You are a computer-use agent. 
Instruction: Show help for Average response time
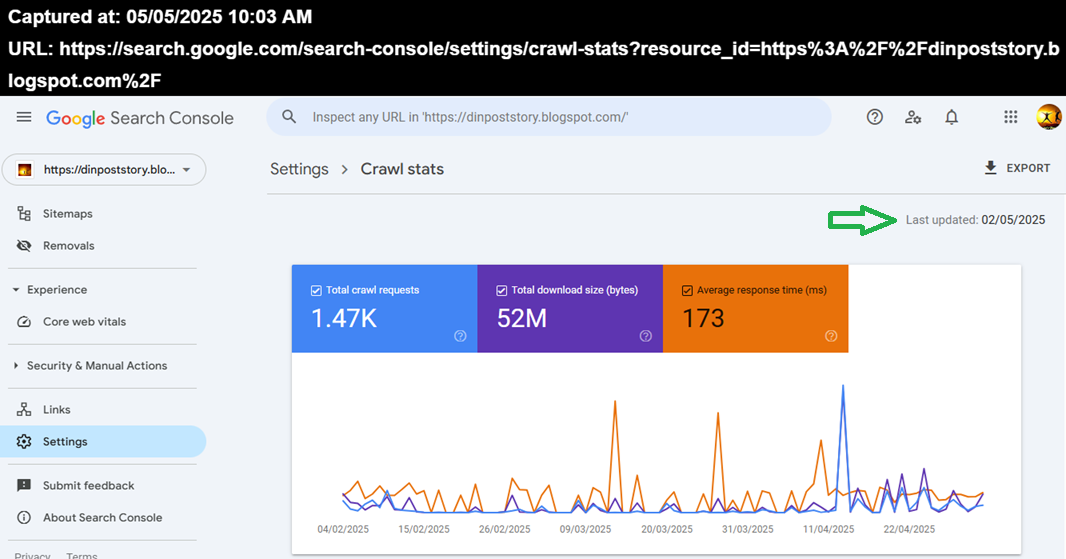pos(831,336)
